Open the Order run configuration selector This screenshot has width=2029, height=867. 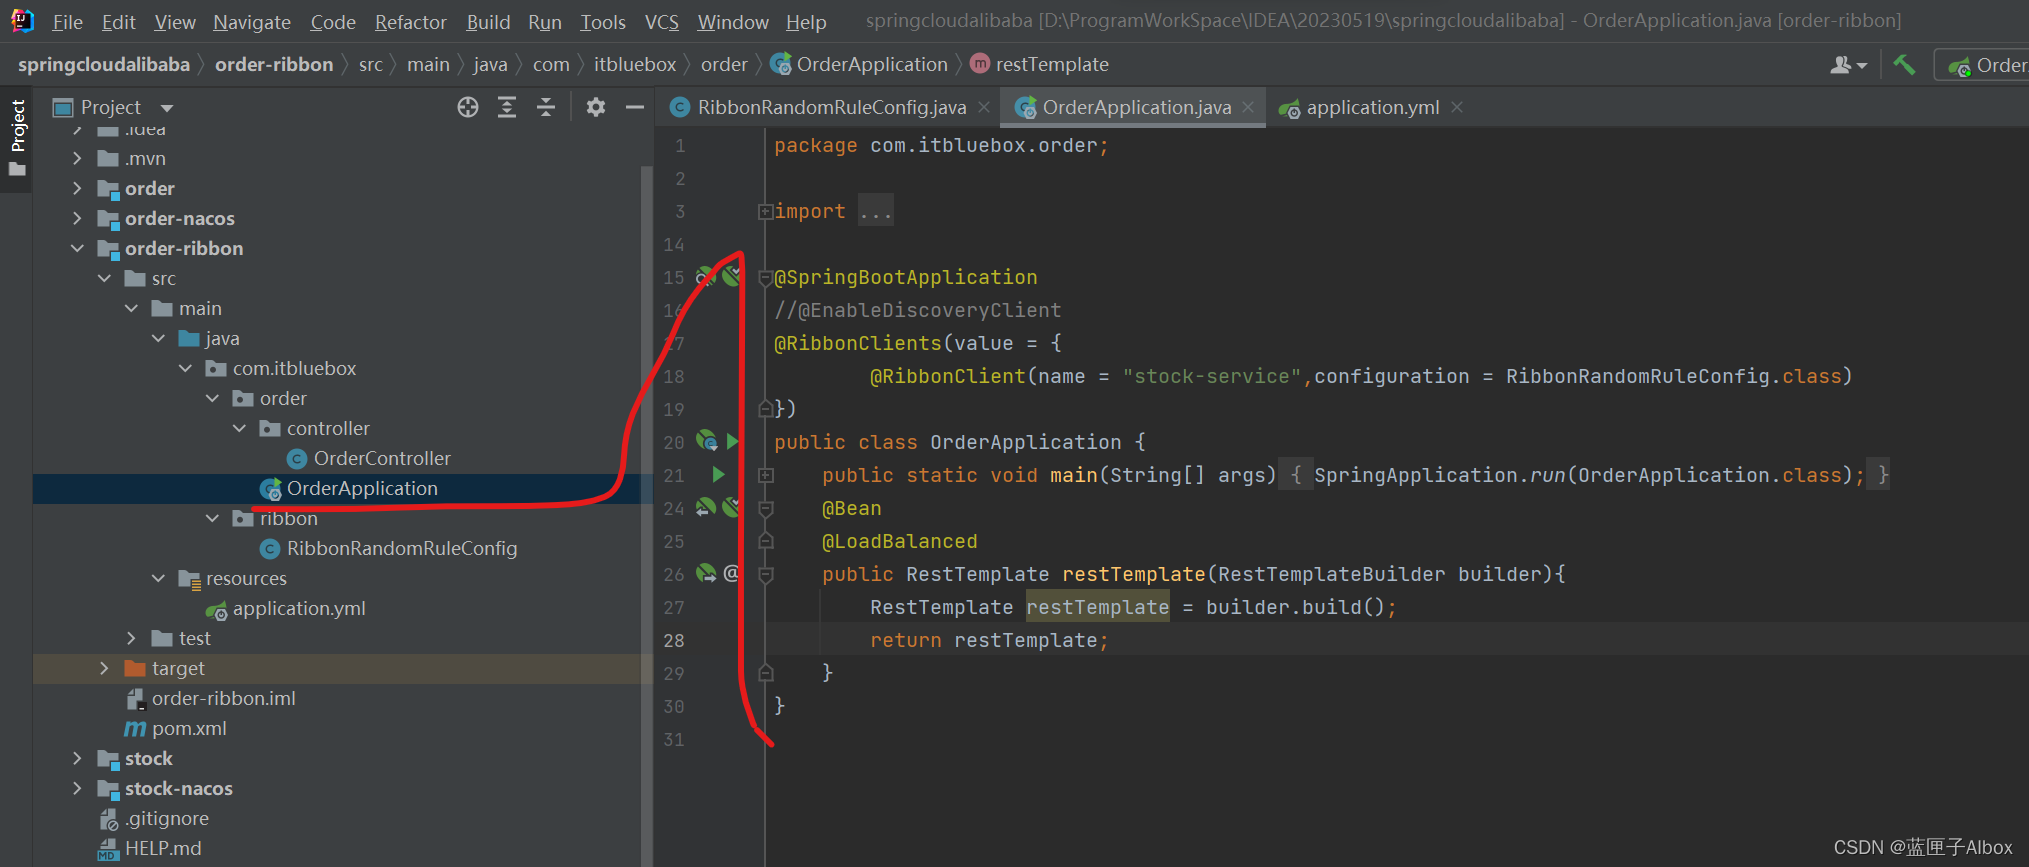point(1985,65)
